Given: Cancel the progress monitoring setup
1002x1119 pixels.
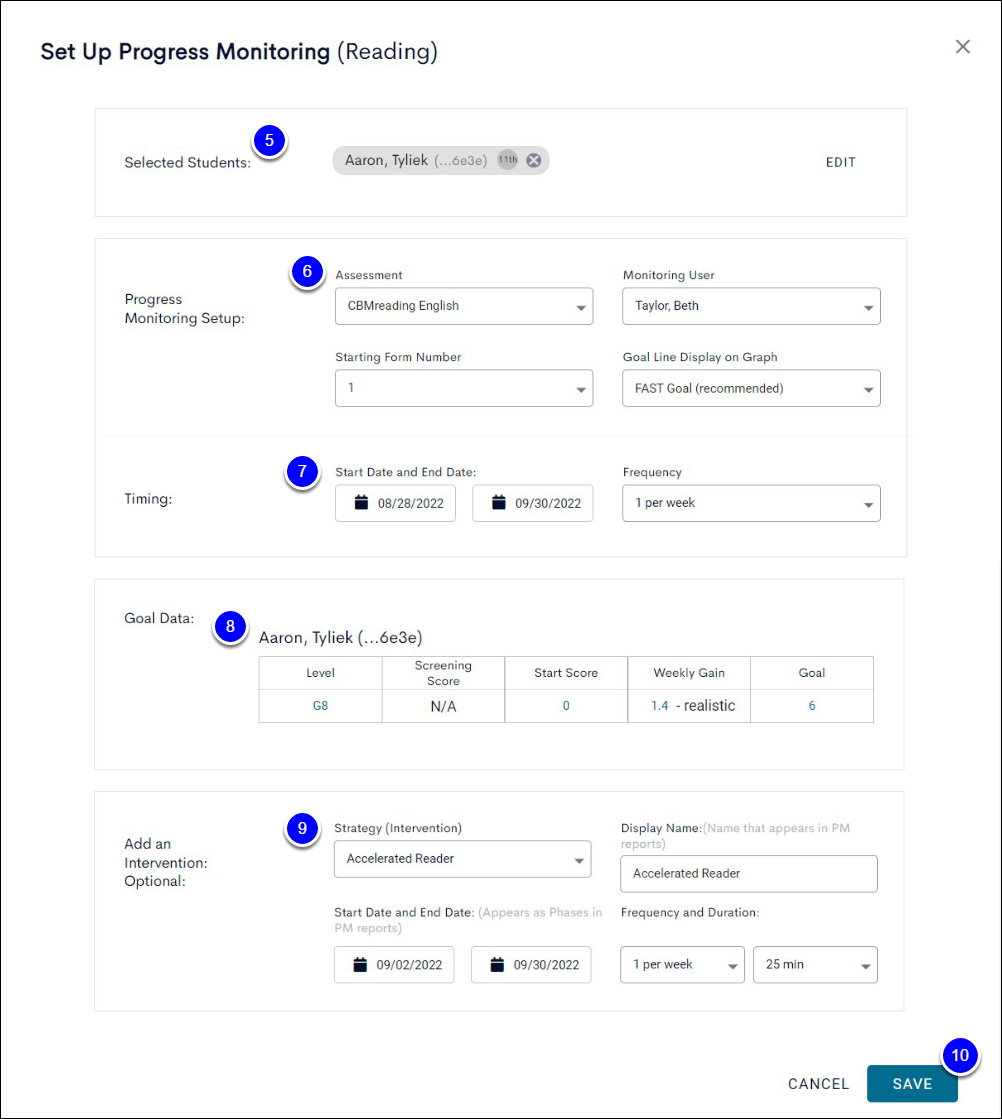Looking at the screenshot, I should point(818,1084).
